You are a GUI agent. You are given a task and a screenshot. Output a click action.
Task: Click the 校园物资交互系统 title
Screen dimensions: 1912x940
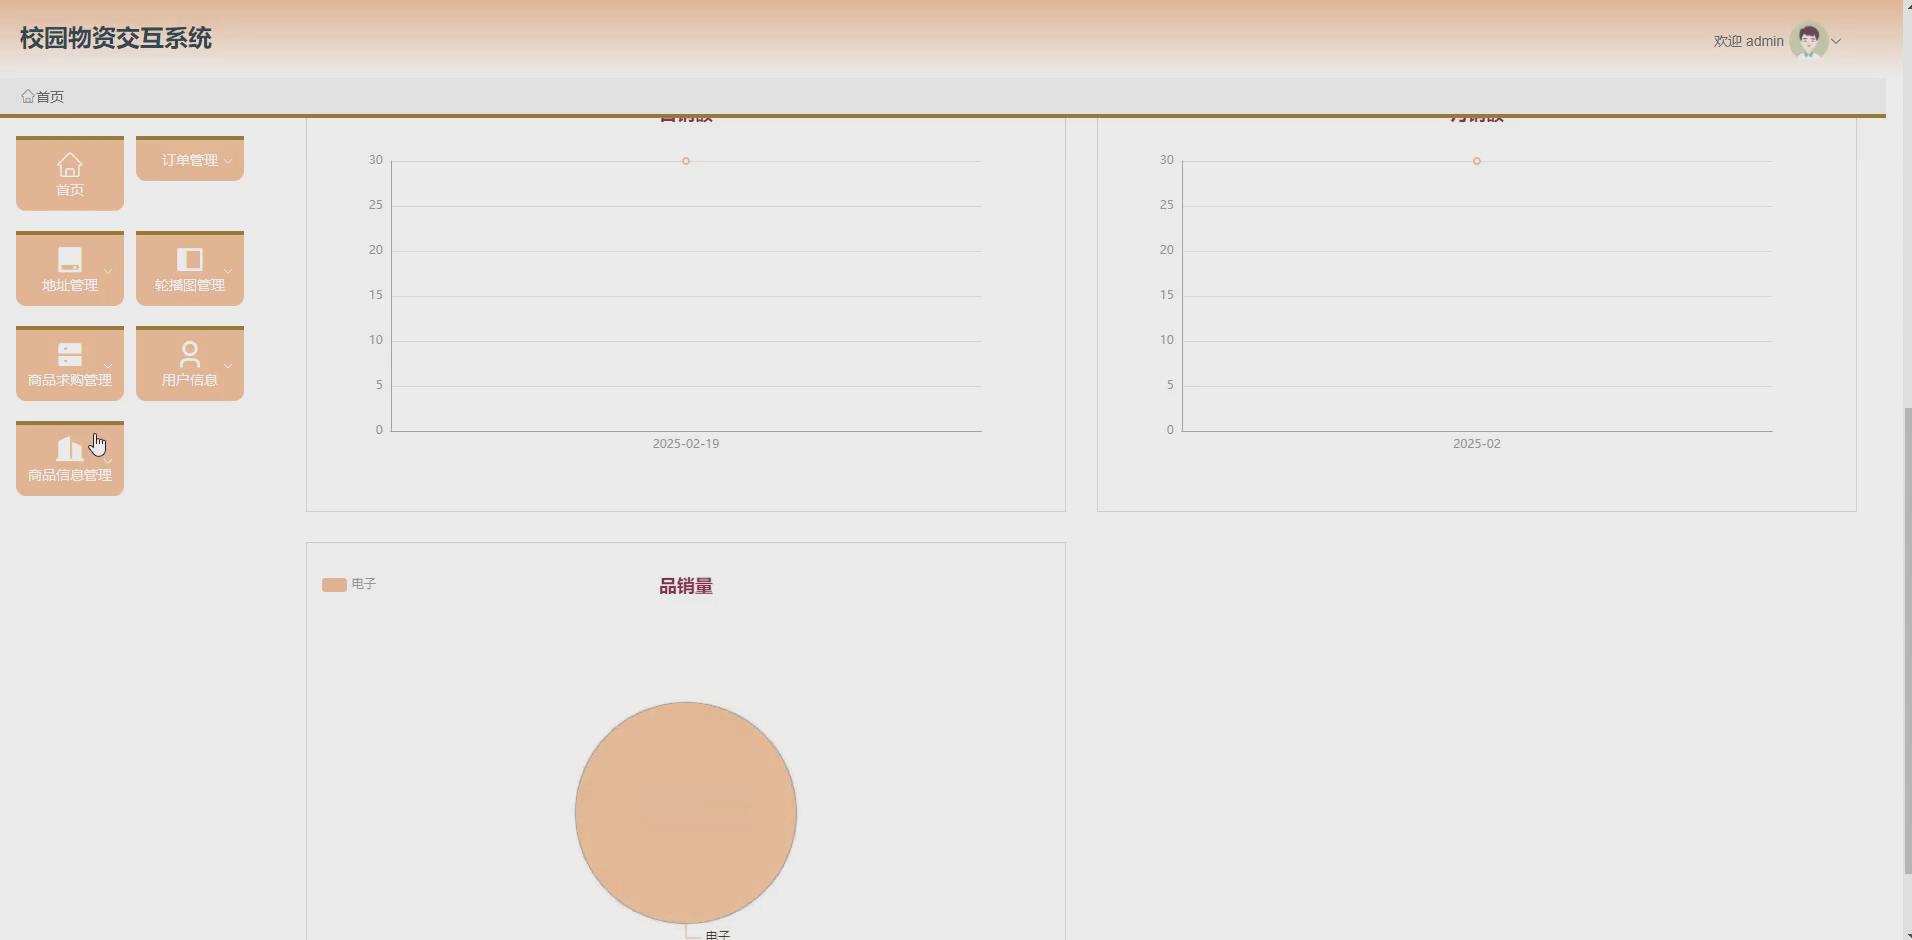116,38
